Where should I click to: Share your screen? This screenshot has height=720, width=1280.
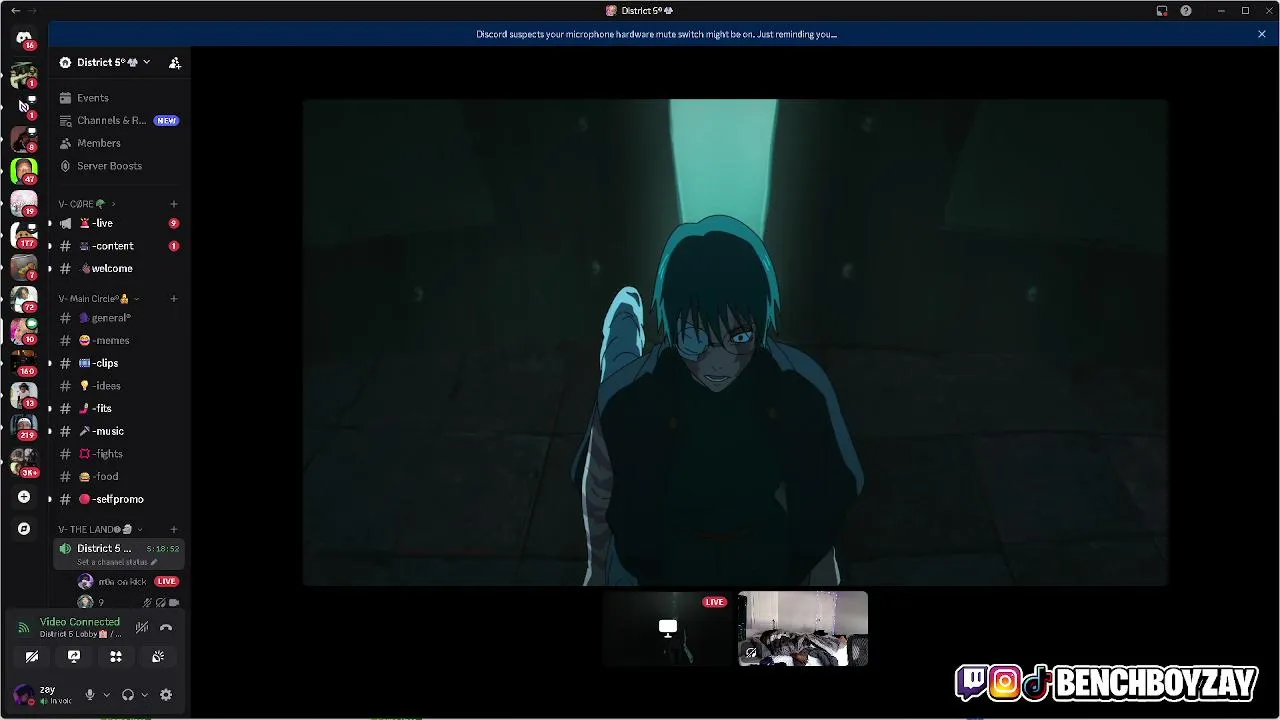[x=74, y=656]
